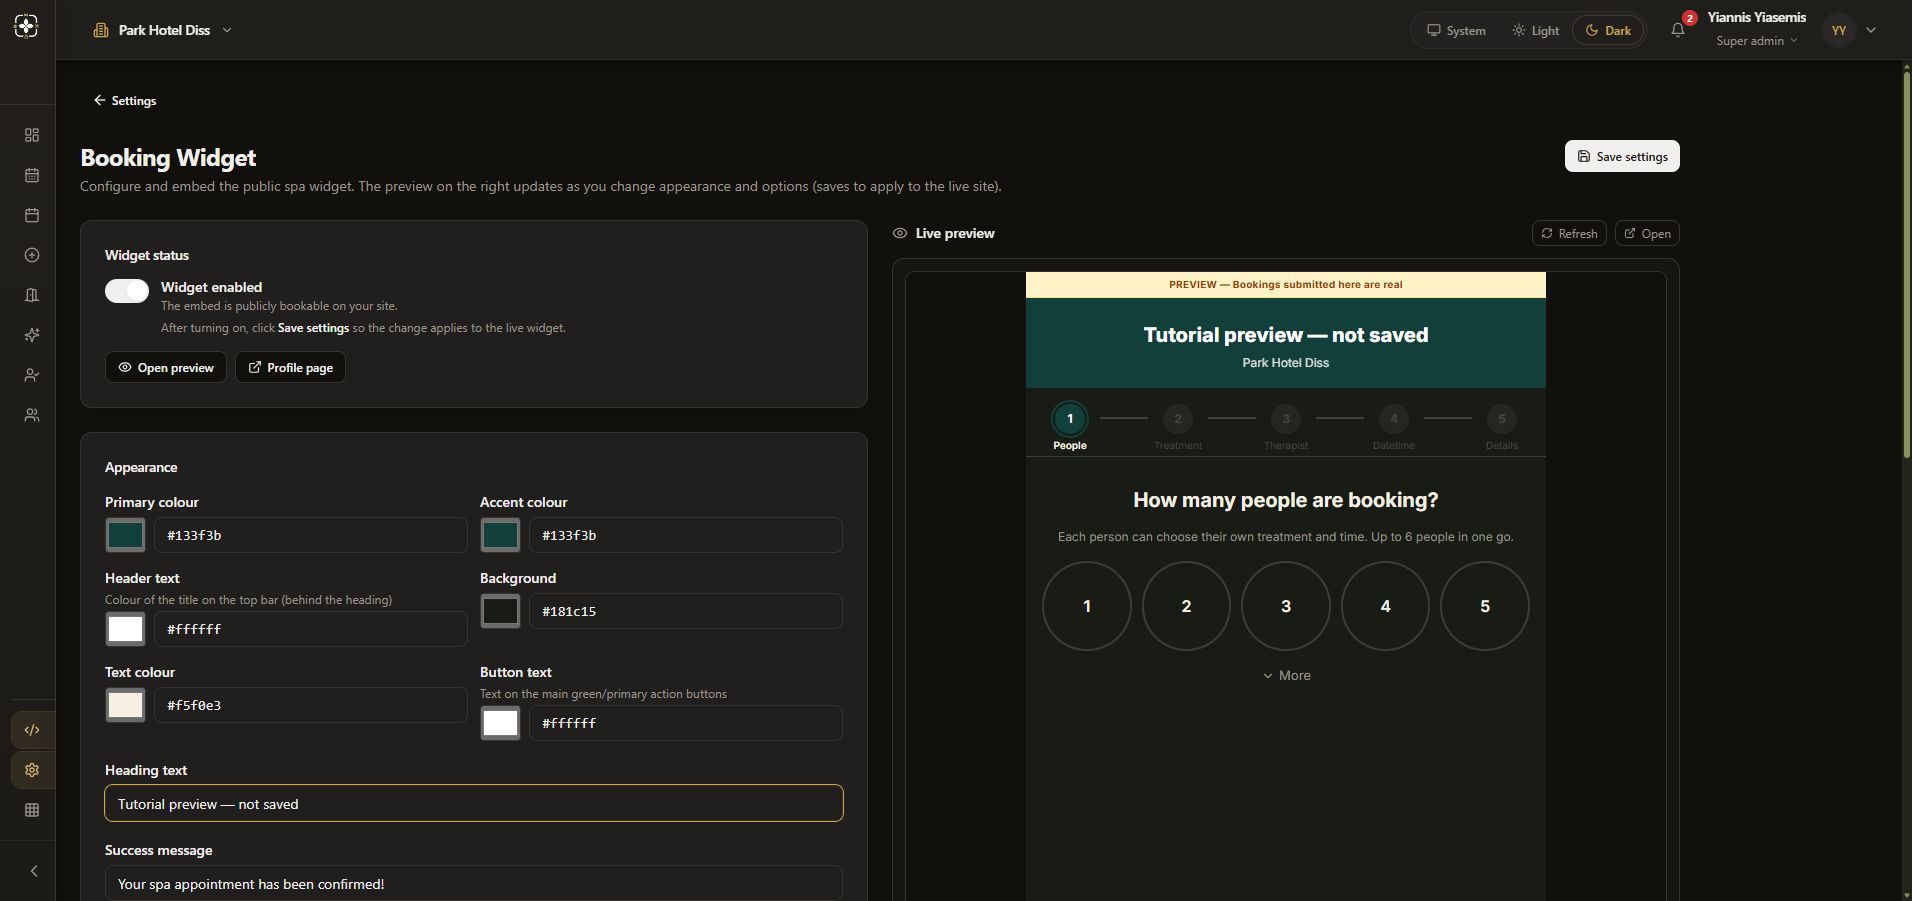Viewport: 1912px width, 901px height.
Task: Click the Success message input field
Action: coord(474,883)
